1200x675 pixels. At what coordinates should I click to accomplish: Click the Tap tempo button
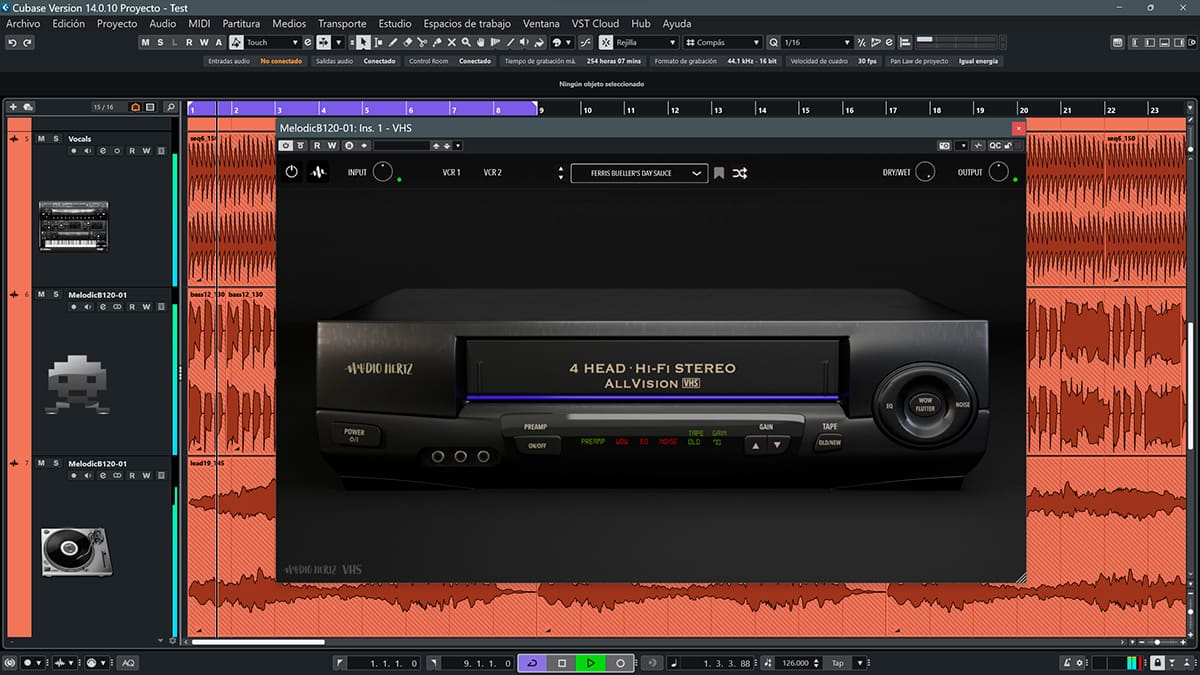pyautogui.click(x=838, y=663)
